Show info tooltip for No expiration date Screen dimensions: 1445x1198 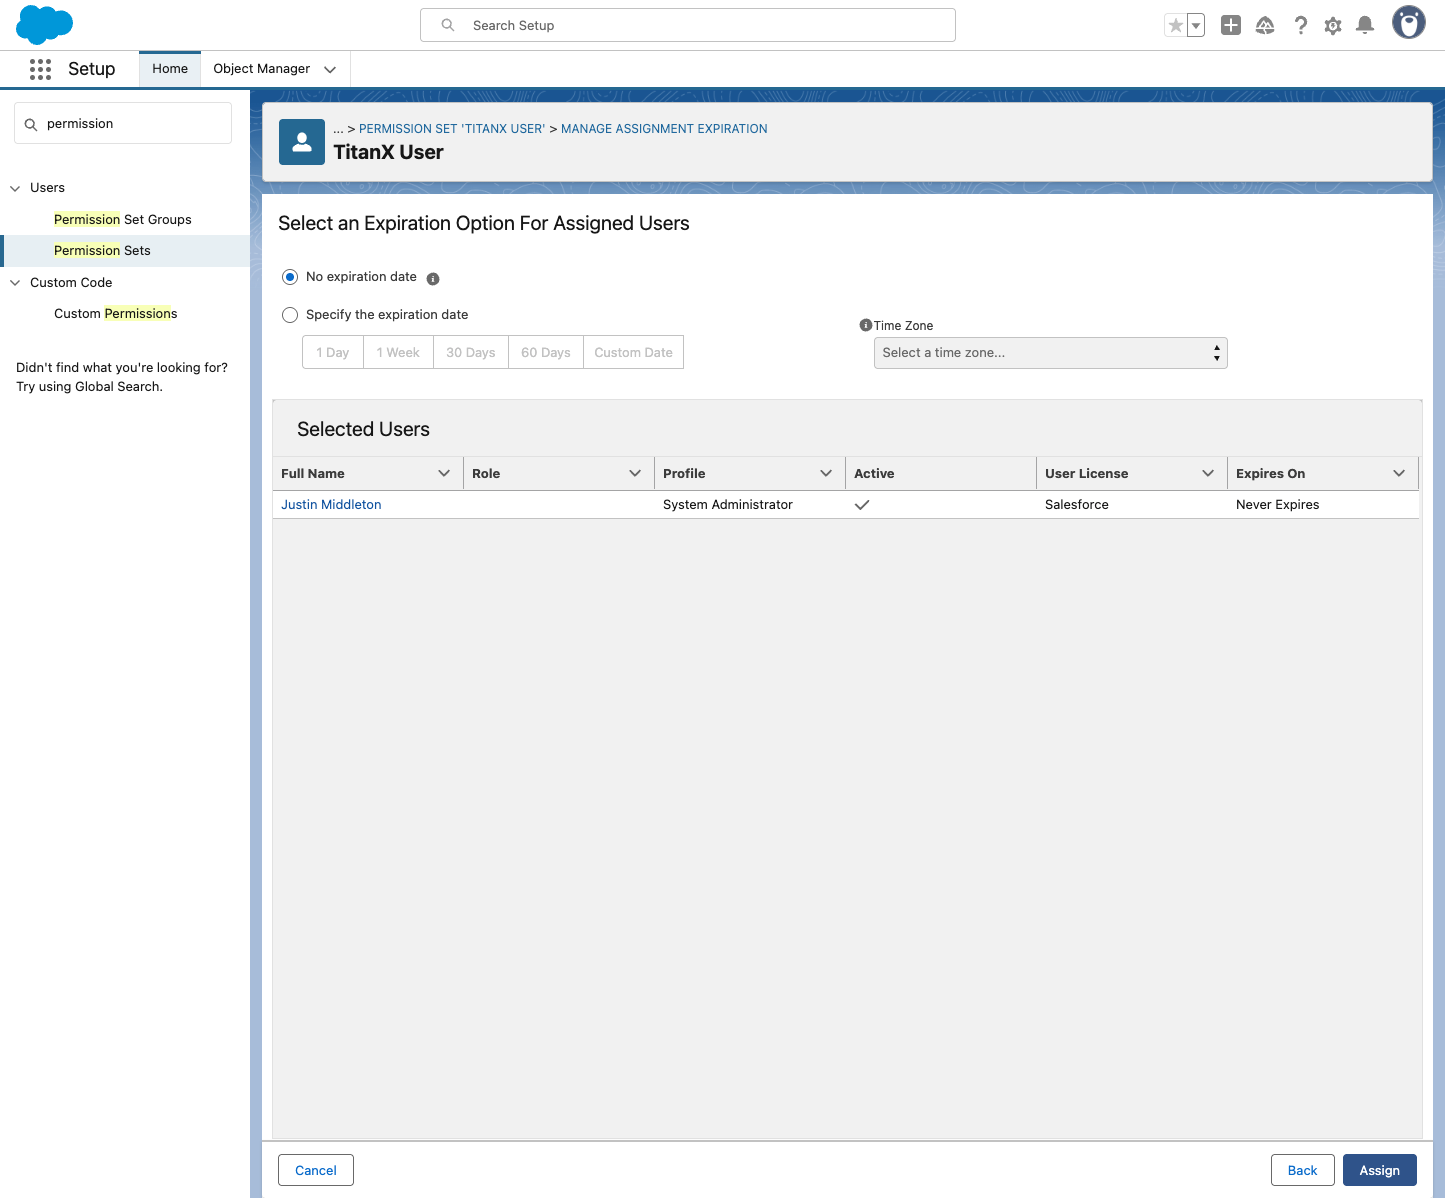pos(433,279)
